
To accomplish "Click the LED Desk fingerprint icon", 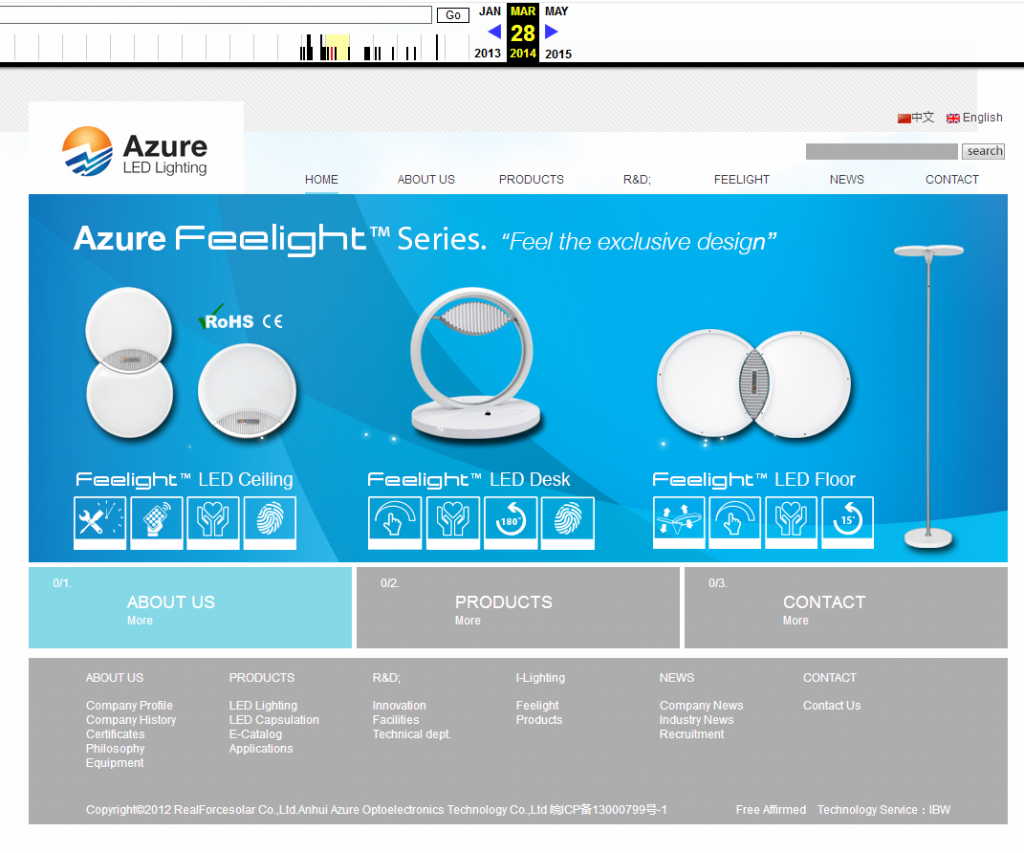I will 568,523.
